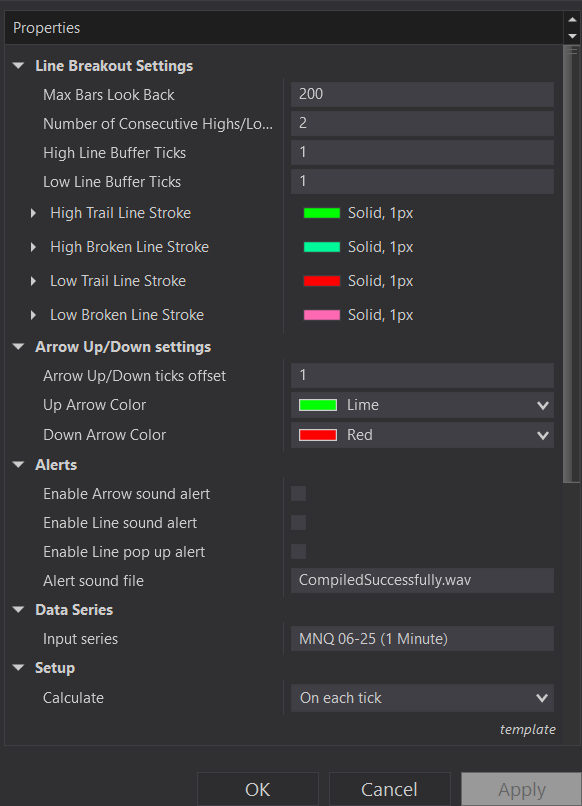Screen dimensions: 582x806
Task: Collapse the Line Breakout Settings section
Action: pos(19,66)
